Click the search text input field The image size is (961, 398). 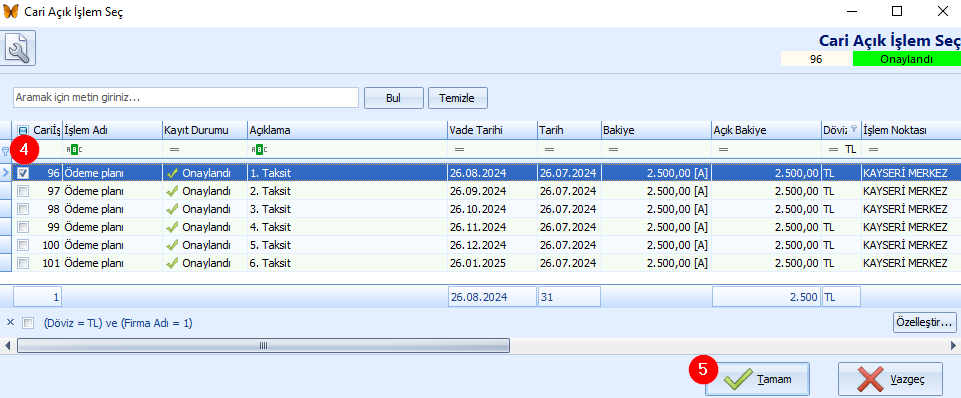186,98
